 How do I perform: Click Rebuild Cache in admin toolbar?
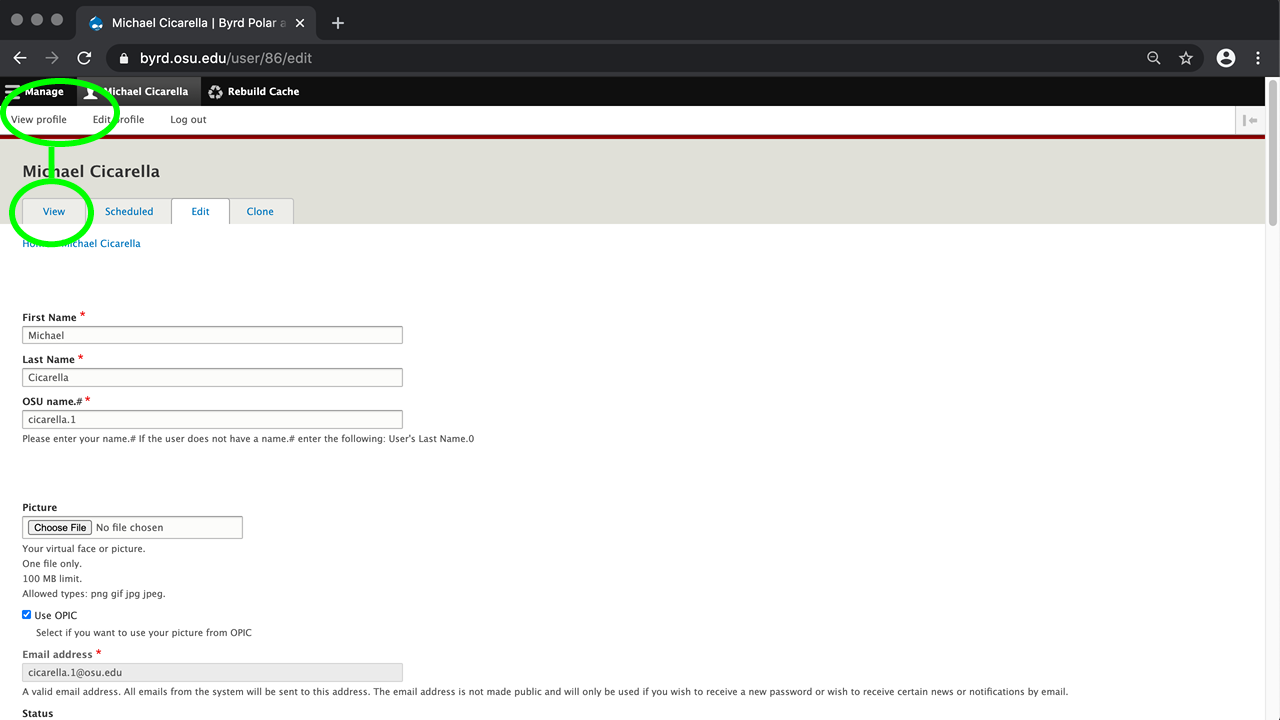tap(254, 91)
